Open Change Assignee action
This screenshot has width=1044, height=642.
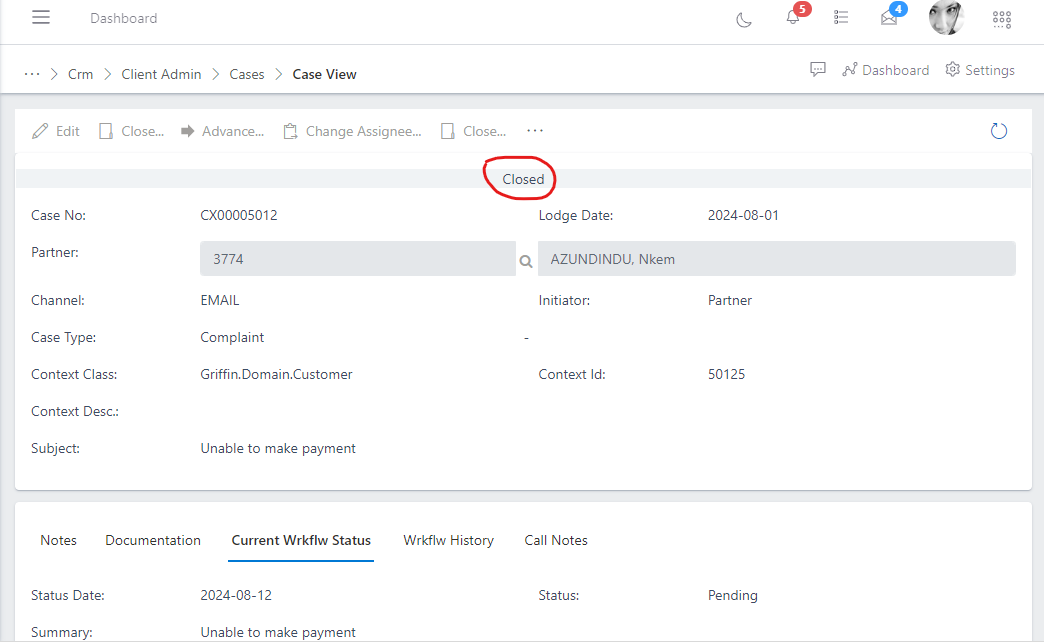(x=352, y=131)
